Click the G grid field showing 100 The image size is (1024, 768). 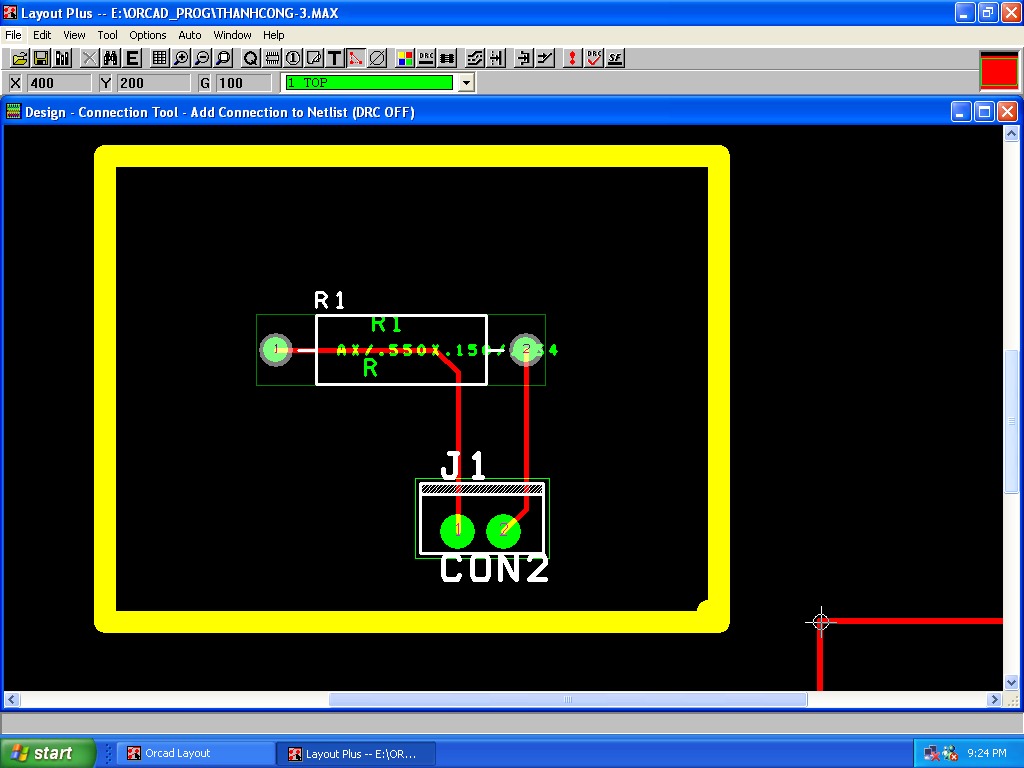pos(244,83)
